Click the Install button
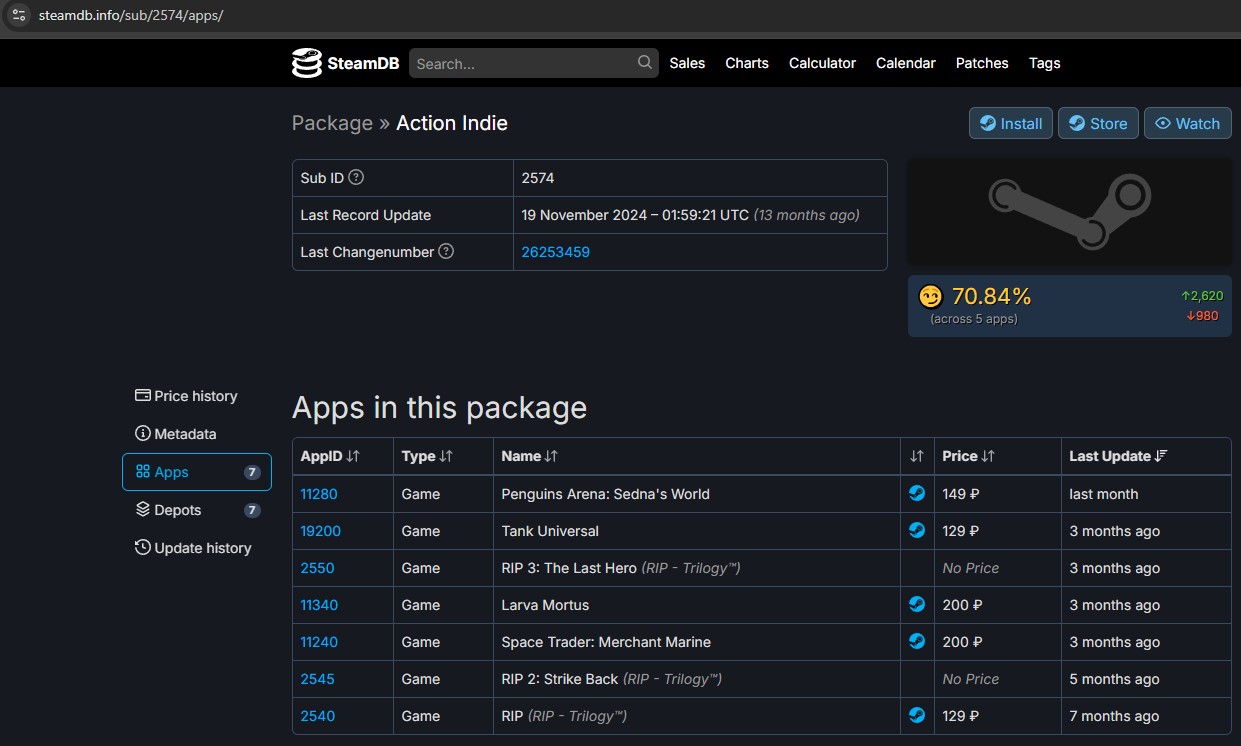The width and height of the screenshot is (1241, 746). click(1011, 124)
